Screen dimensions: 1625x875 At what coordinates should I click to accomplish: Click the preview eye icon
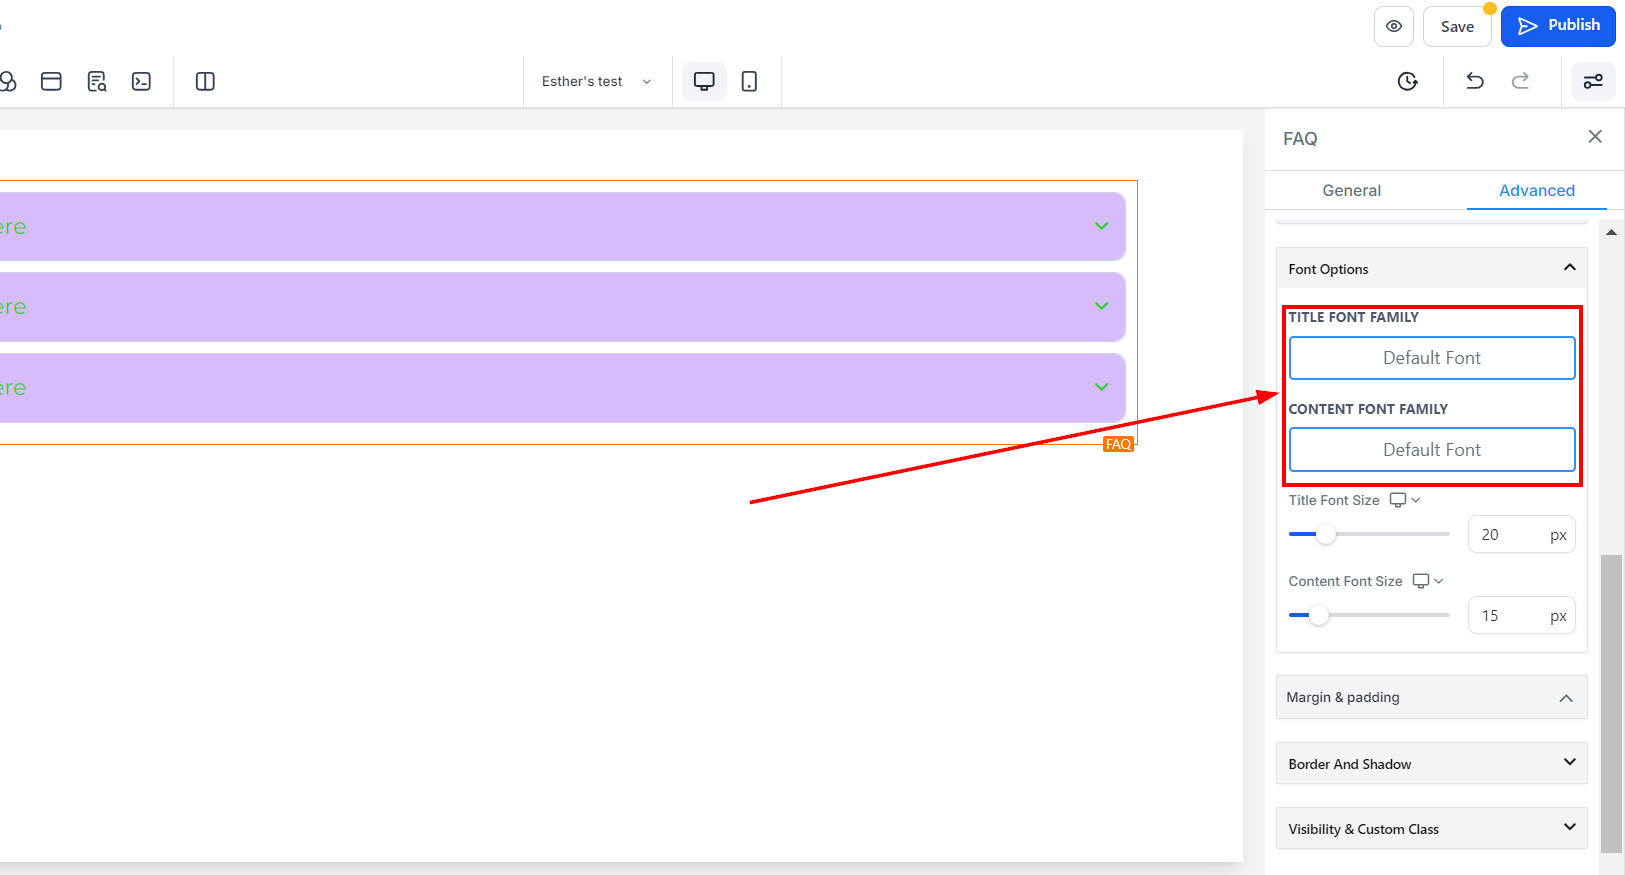pos(1393,26)
